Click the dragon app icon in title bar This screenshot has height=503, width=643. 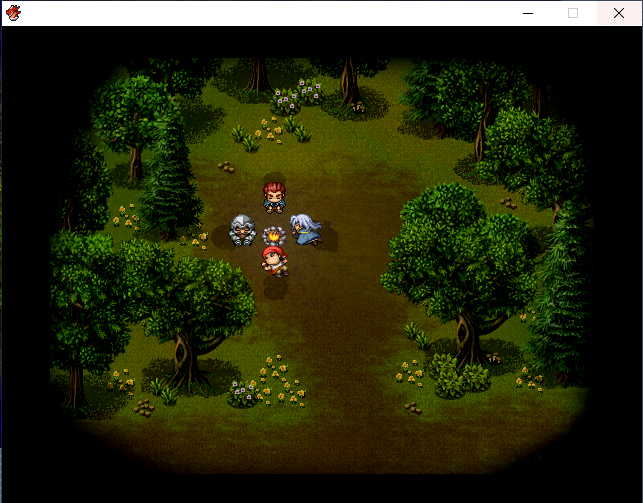tap(14, 13)
